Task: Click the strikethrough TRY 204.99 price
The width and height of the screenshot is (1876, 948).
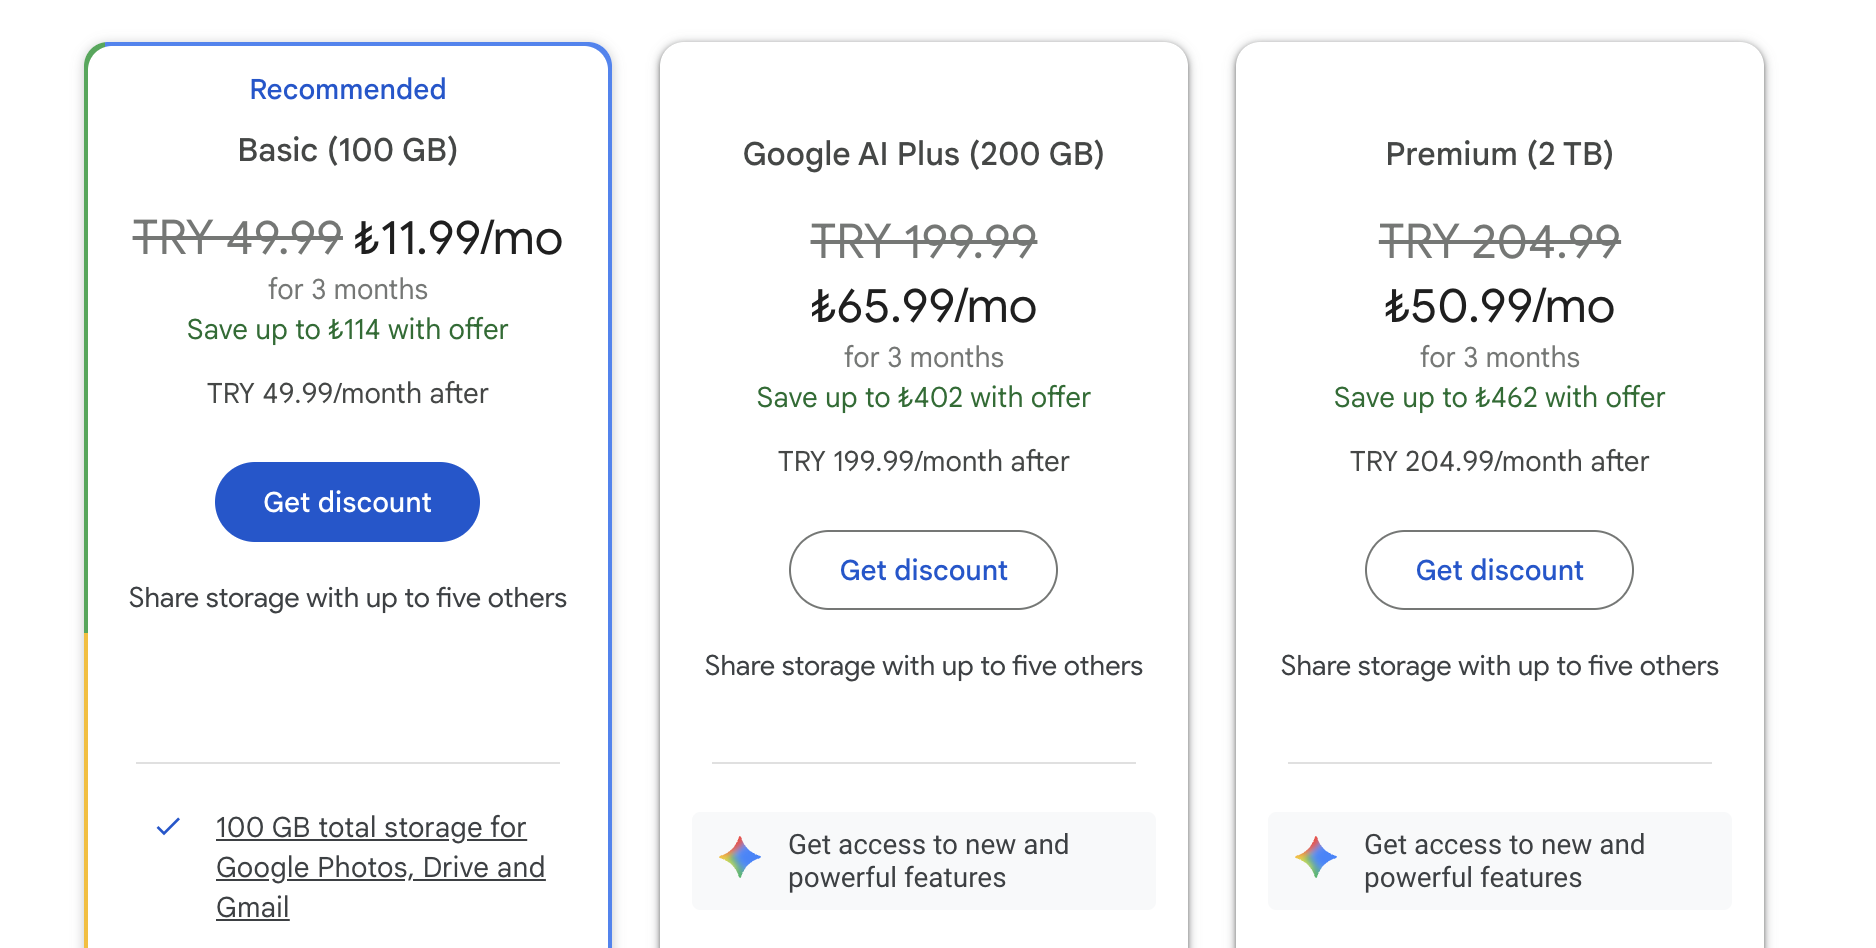Action: [1499, 241]
